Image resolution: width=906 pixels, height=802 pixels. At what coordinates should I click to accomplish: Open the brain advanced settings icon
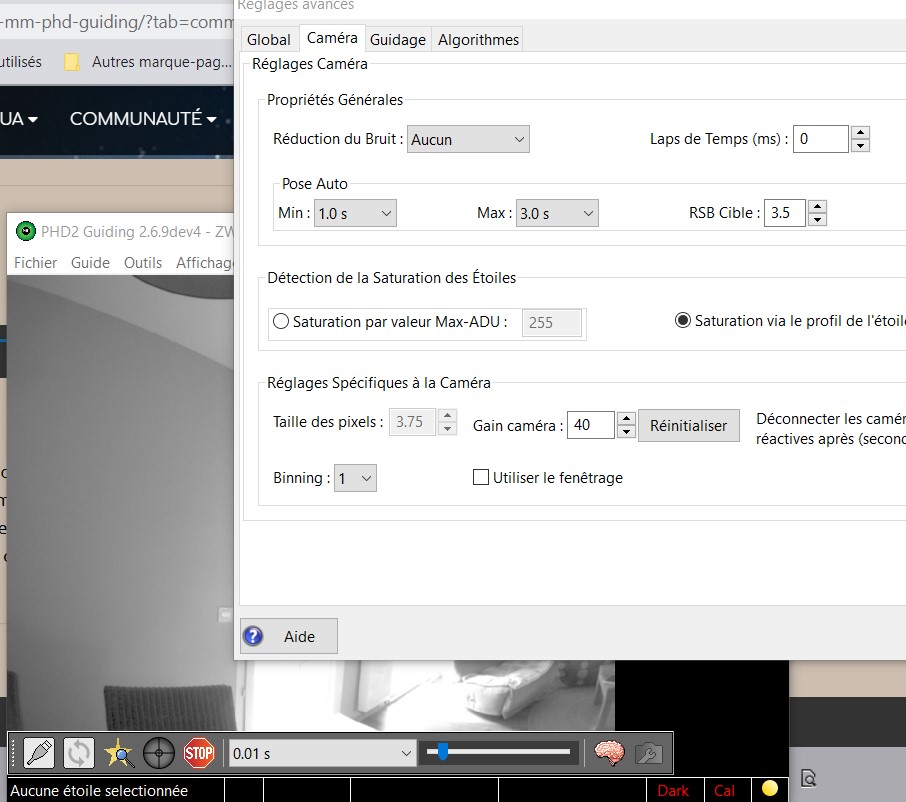tap(610, 753)
